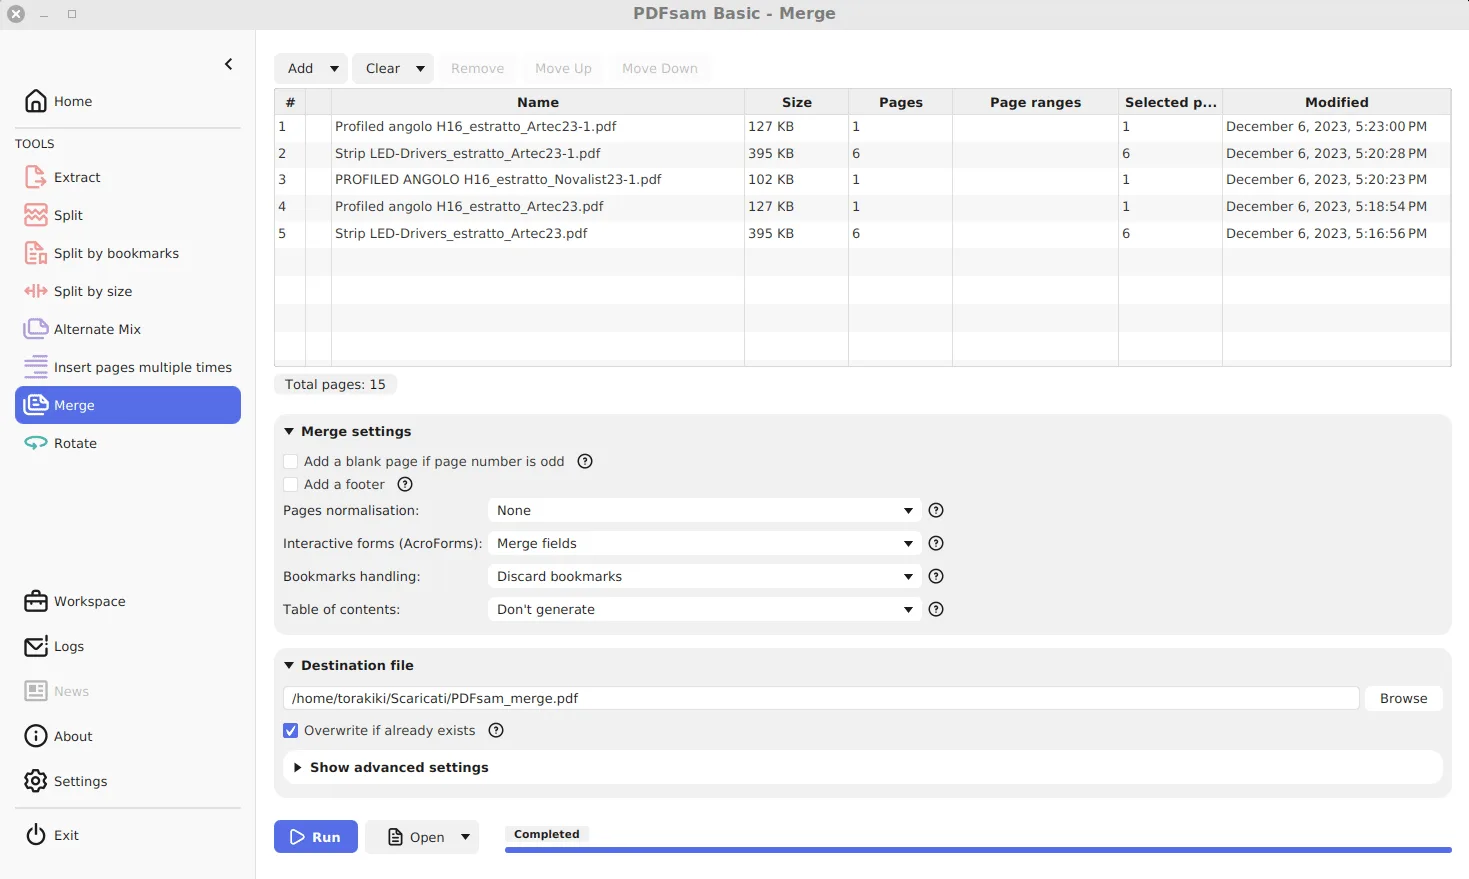Show help for Bookmarks handling
Viewport: 1469px width, 879px height.
pos(936,576)
